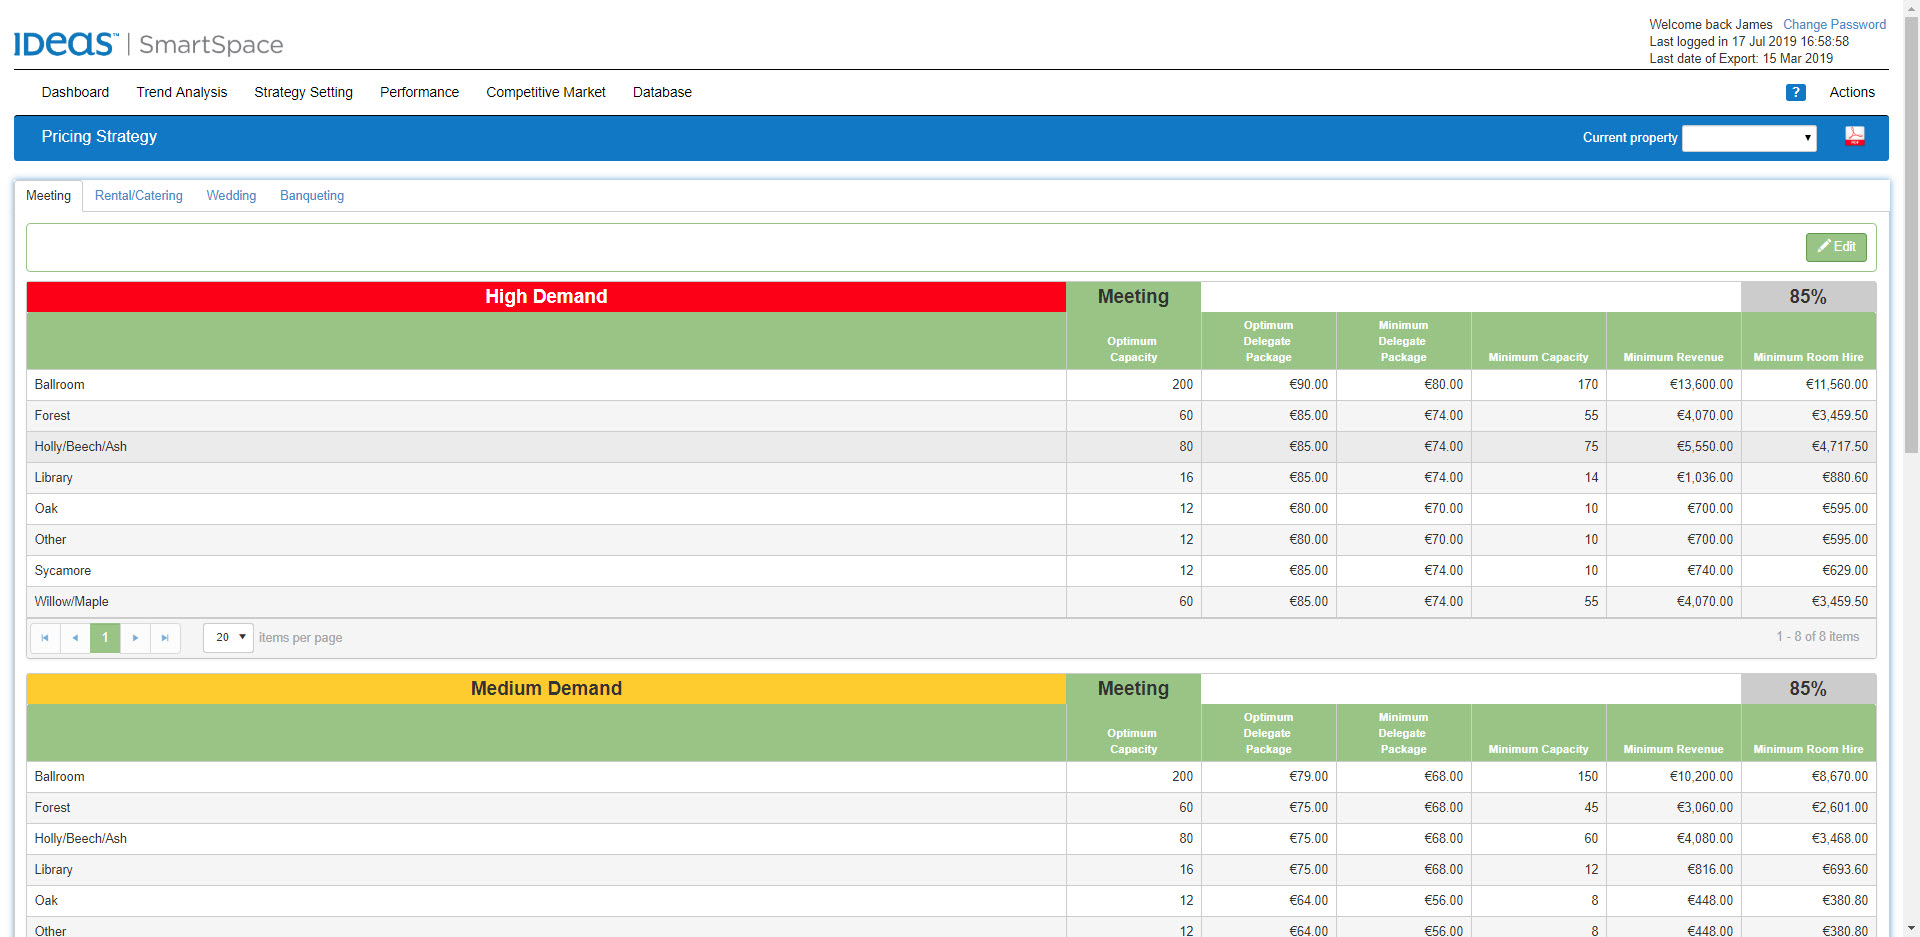Screen dimensions: 1920x937
Task: Select page 1 in the pager
Action: coord(105,638)
